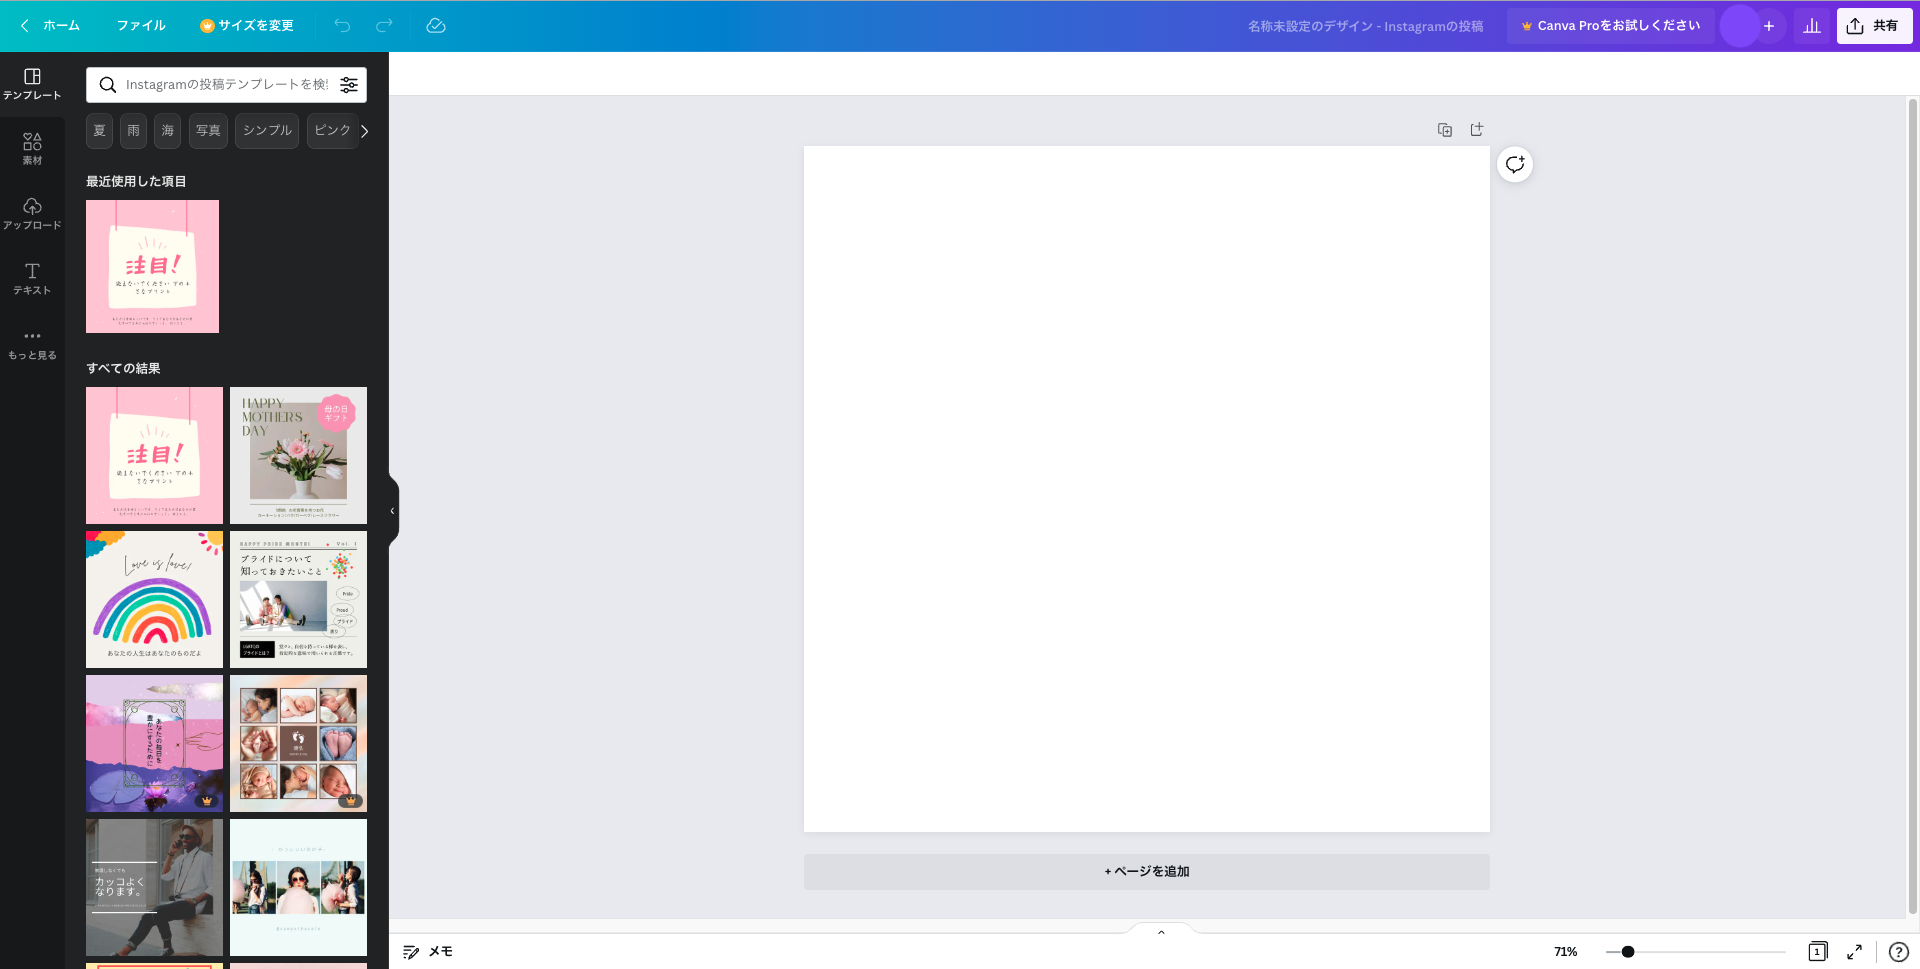Screen dimensions: 1920x969
Task: Click the ページを追加 button below the canvas
Action: (x=1146, y=871)
